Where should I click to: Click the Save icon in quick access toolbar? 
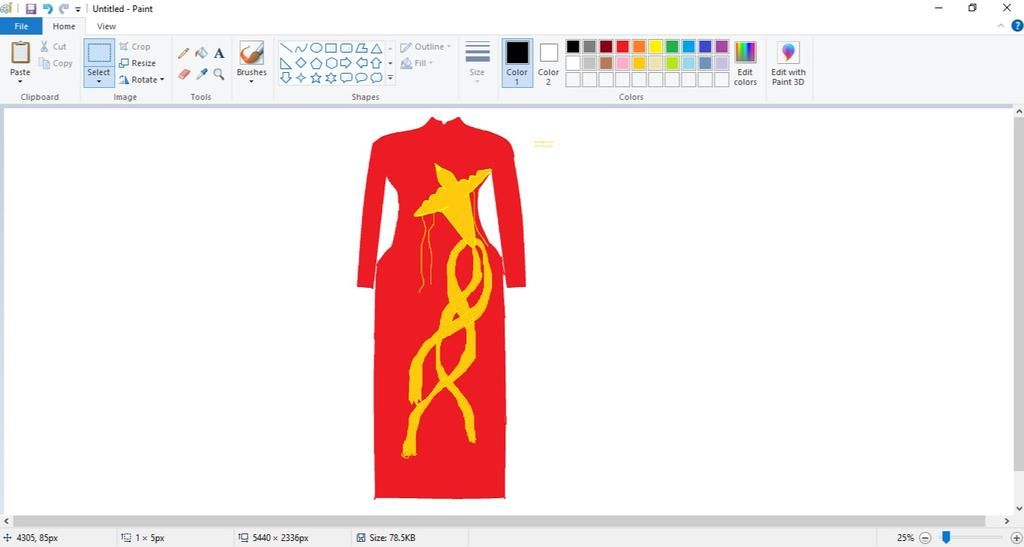tap(31, 8)
